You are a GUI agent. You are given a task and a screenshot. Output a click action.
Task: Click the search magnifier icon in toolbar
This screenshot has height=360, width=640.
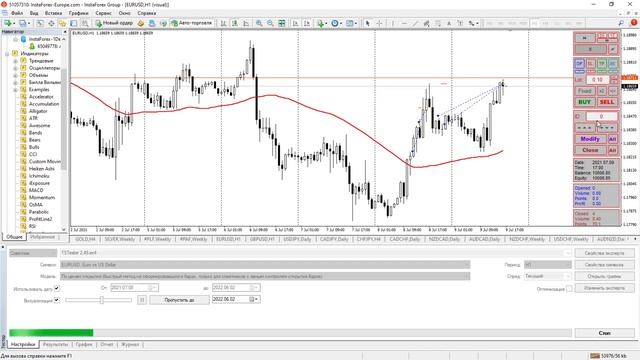tap(621, 23)
